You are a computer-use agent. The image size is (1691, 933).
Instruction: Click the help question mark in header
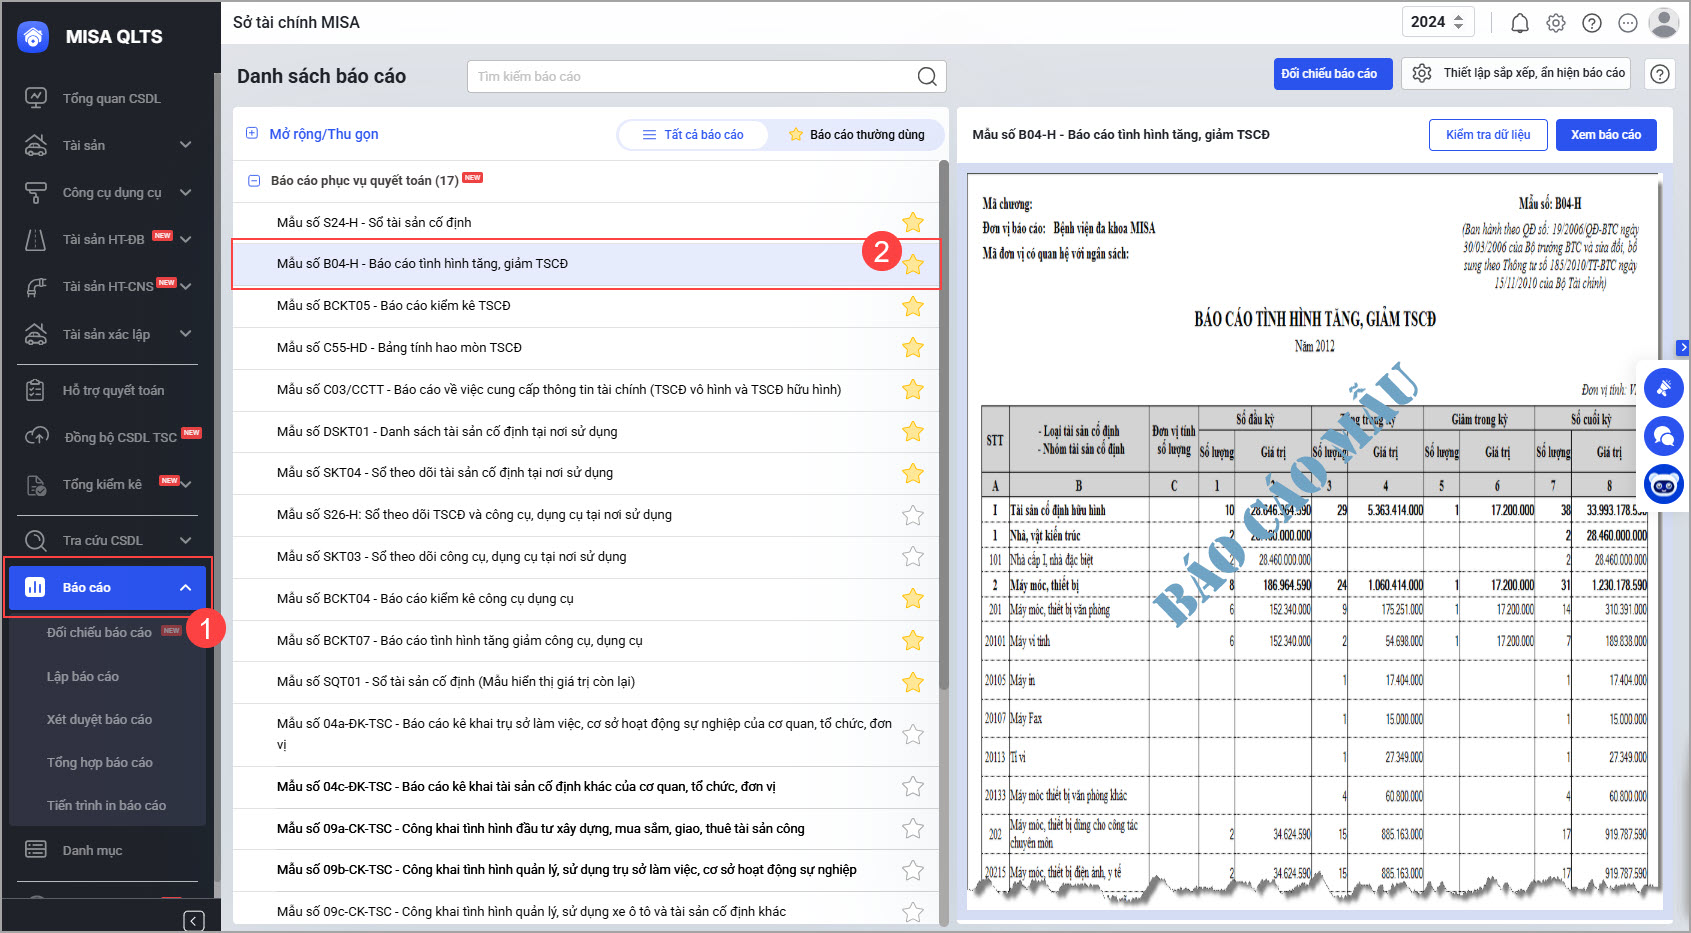tap(1591, 23)
